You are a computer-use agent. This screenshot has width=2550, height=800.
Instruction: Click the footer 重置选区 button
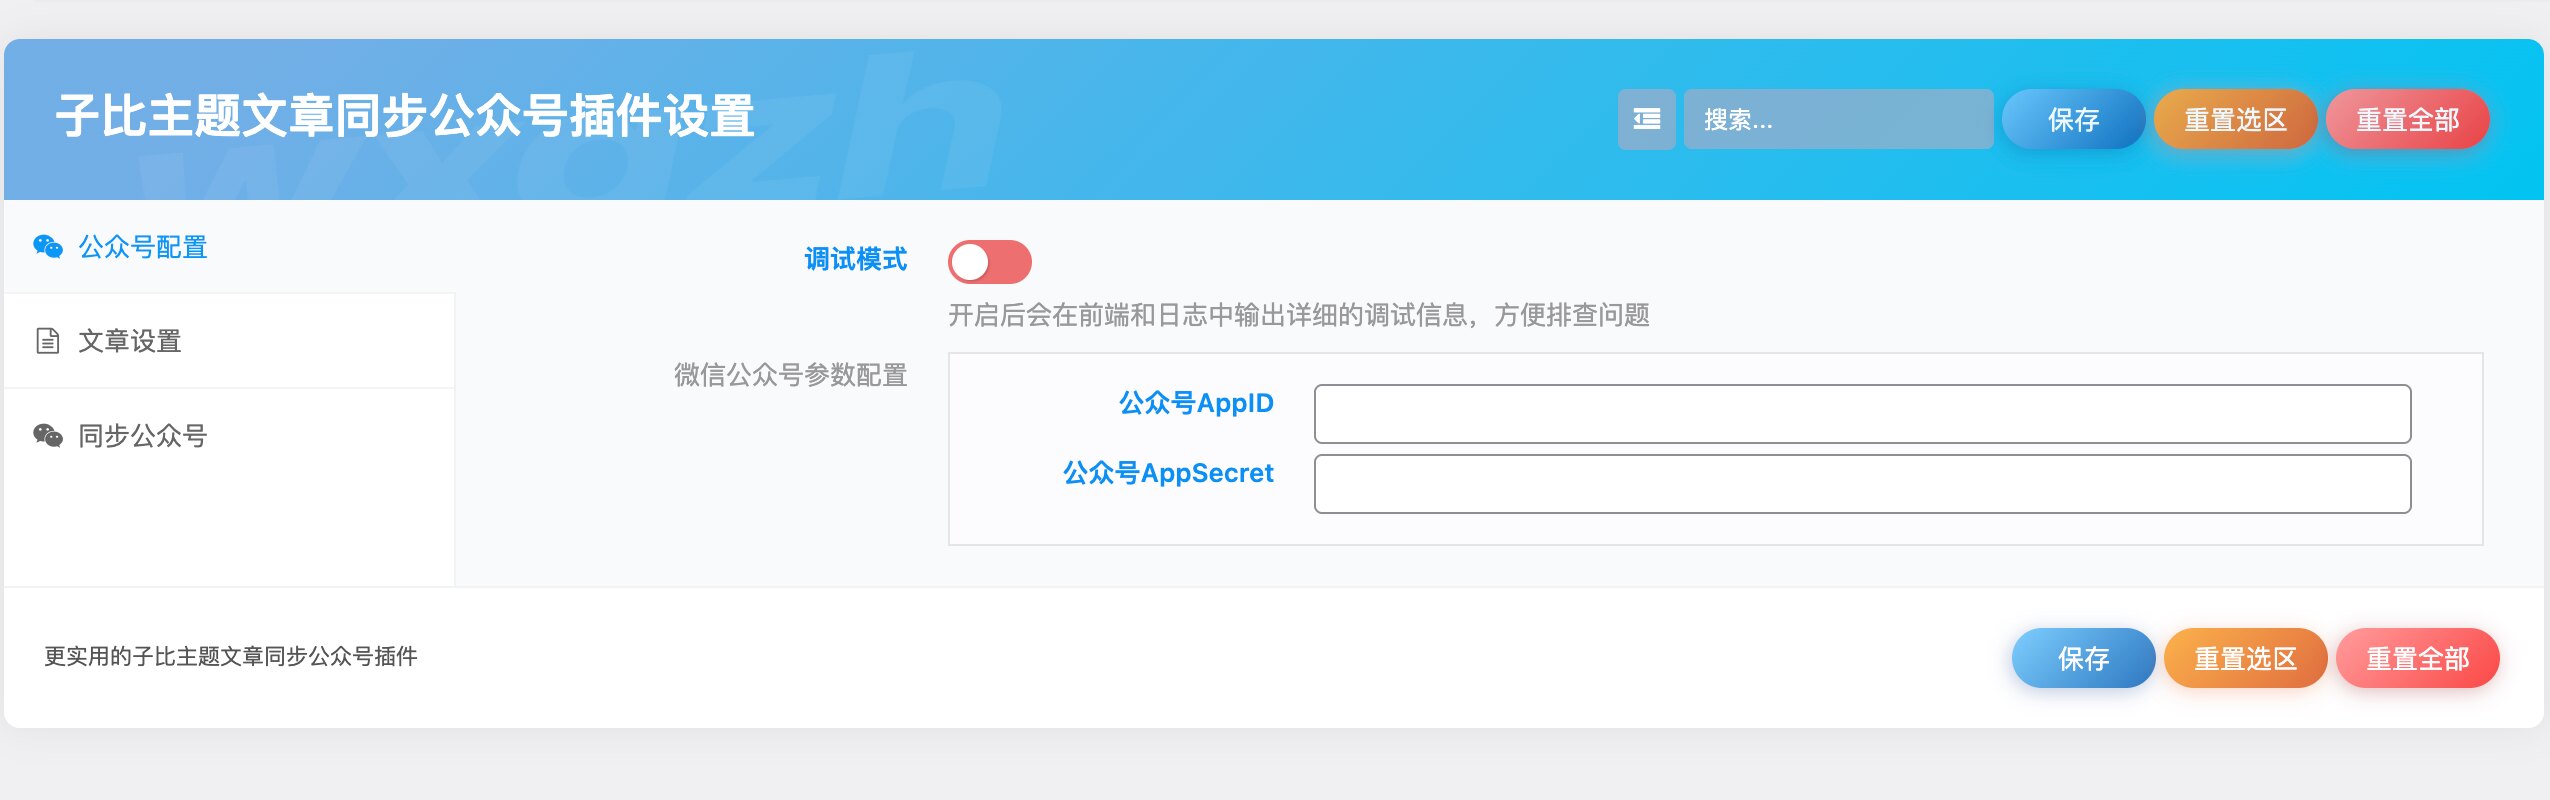coord(2245,658)
